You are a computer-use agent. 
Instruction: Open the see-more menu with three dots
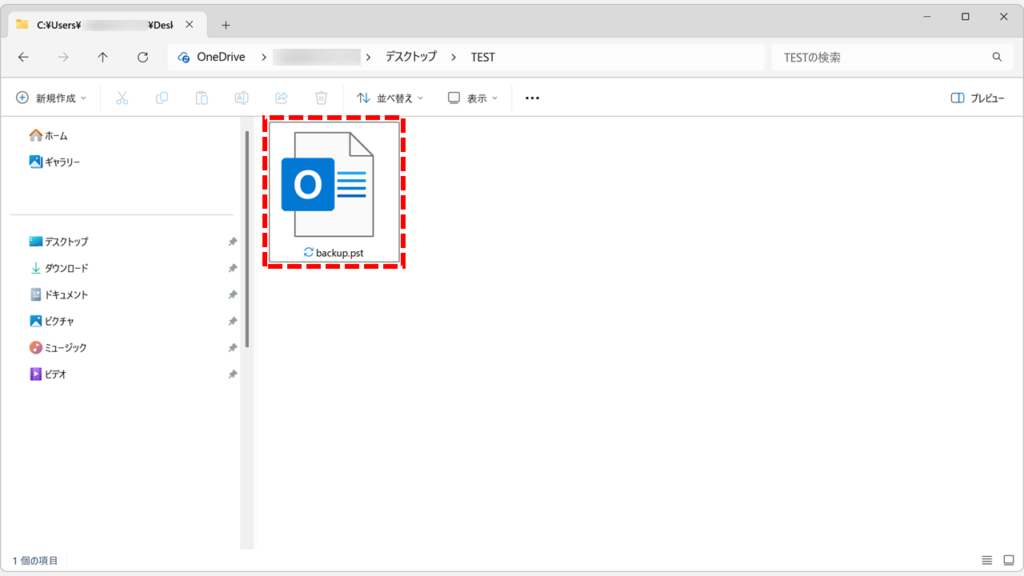531,97
